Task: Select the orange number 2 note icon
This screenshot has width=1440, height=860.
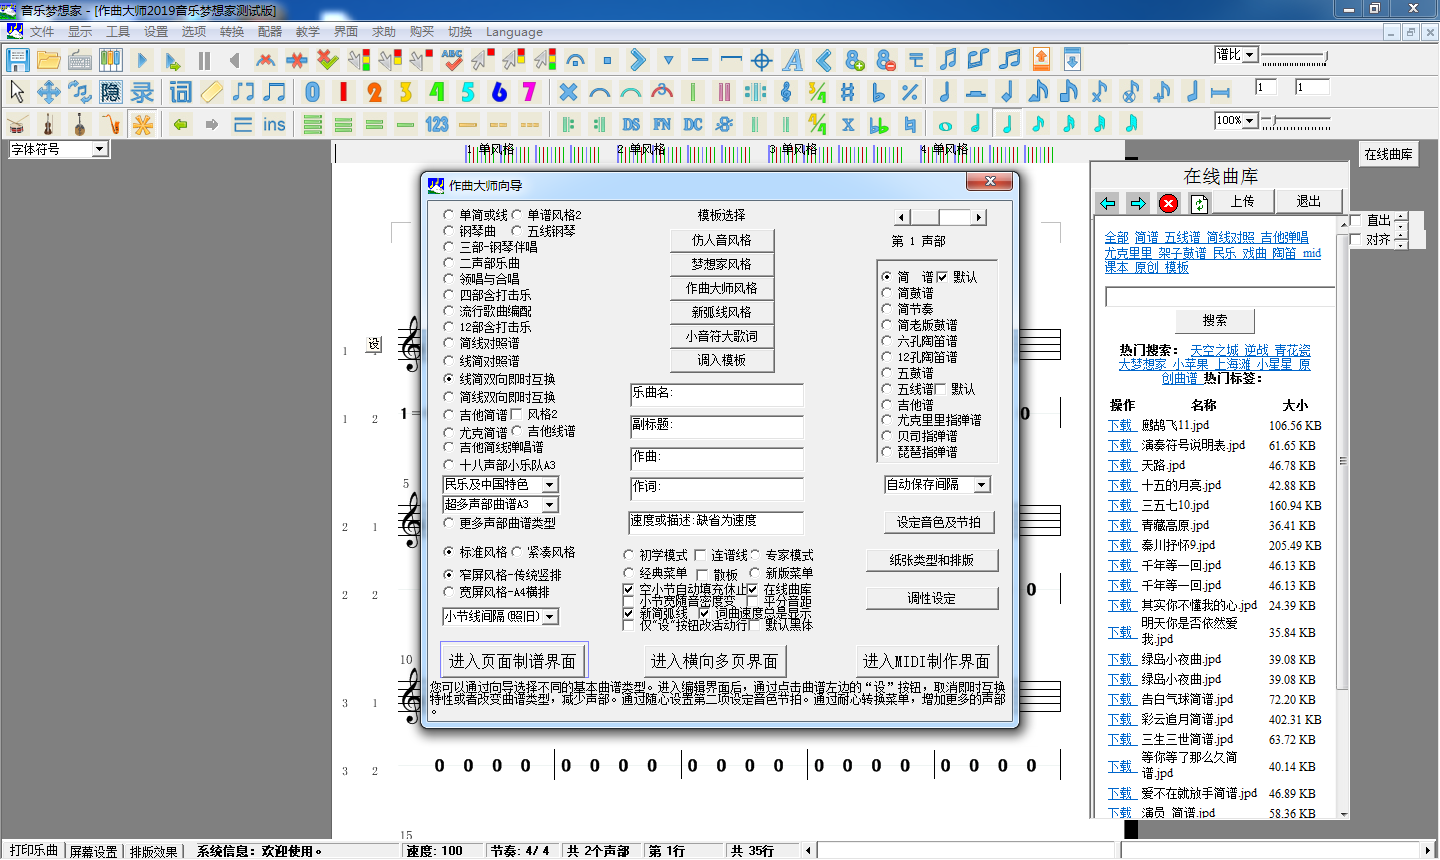Action: pyautogui.click(x=375, y=92)
